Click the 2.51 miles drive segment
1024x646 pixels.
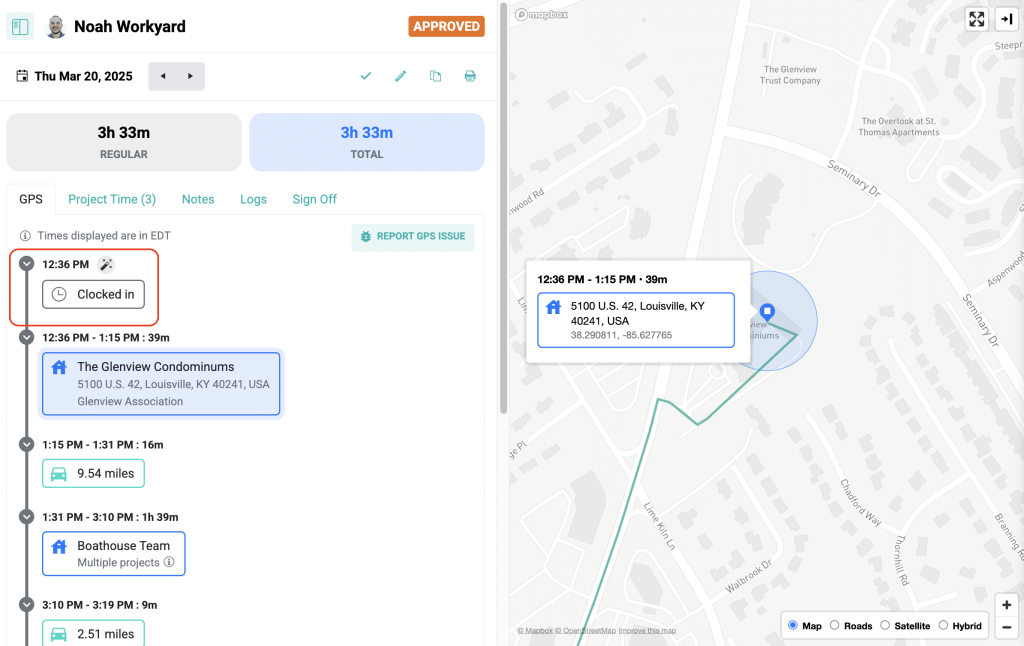pos(93,633)
